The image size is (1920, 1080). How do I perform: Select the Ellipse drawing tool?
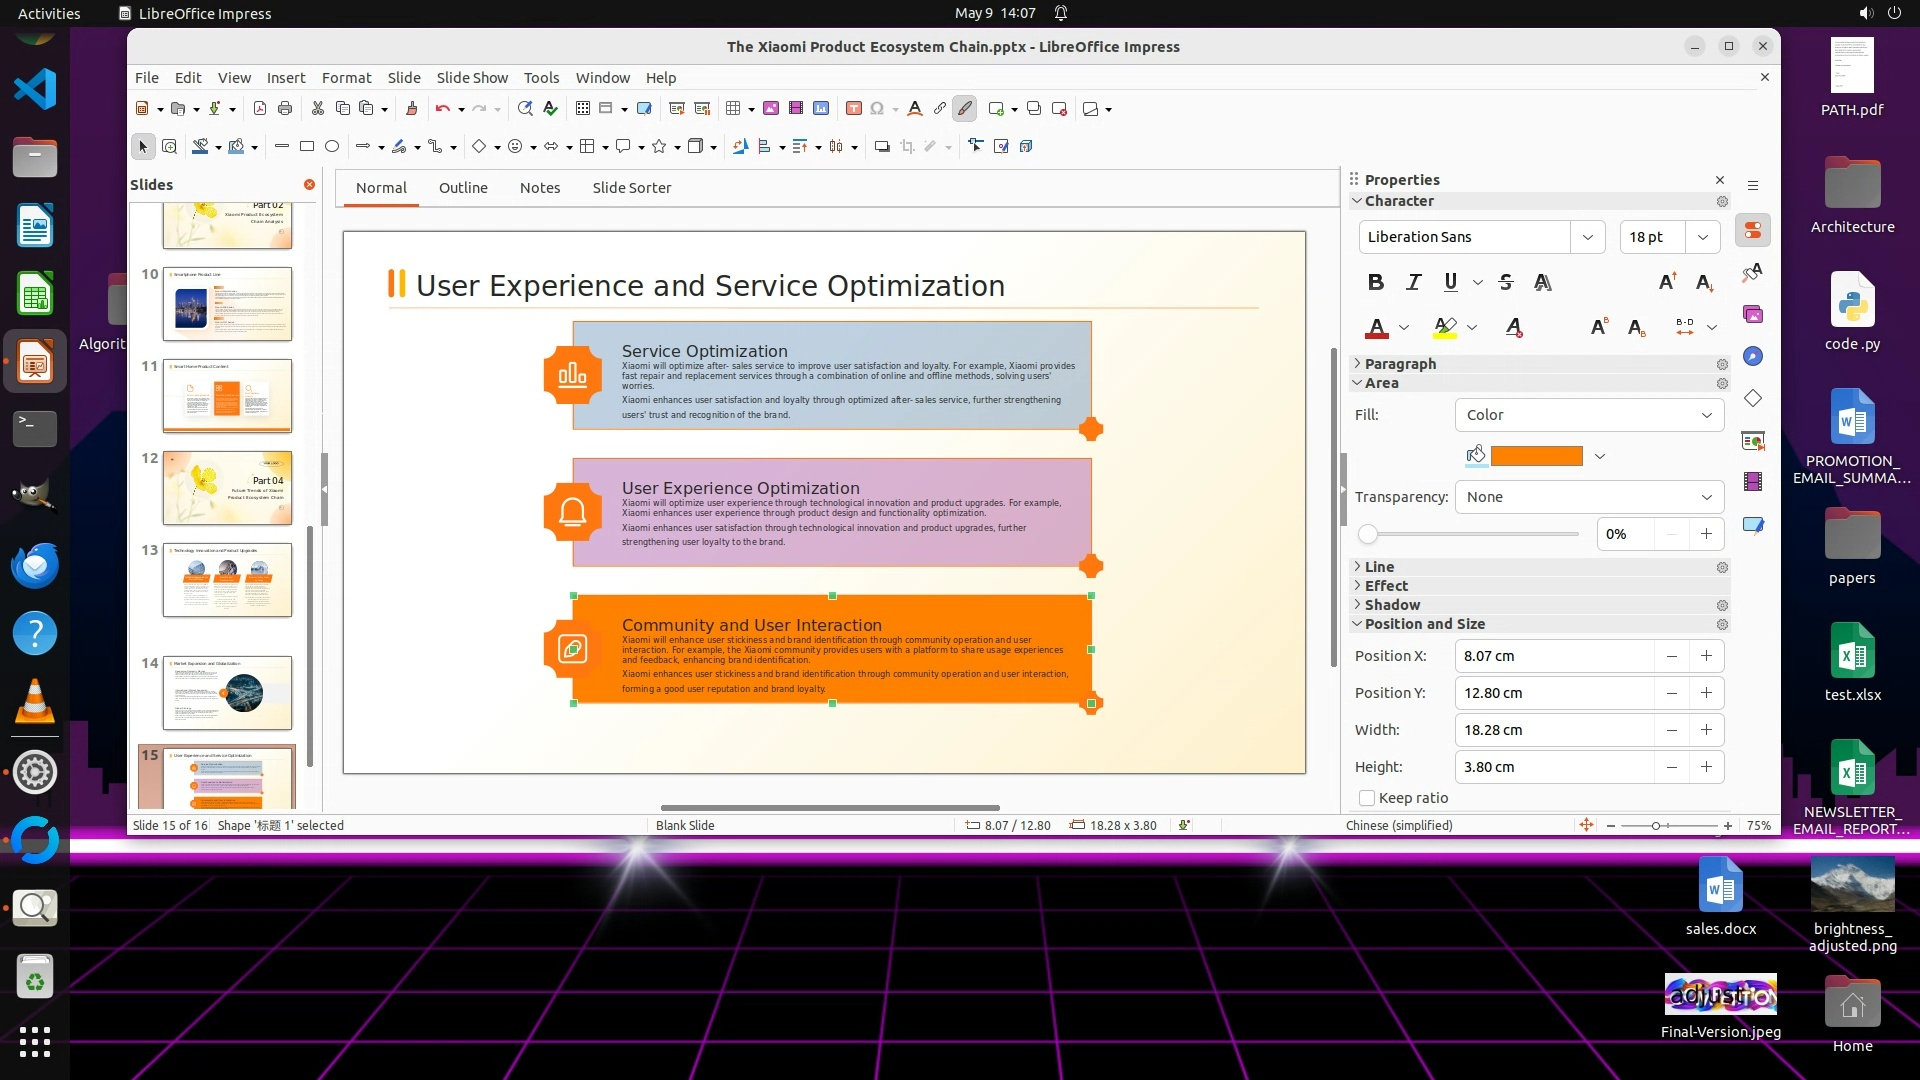pos(332,146)
